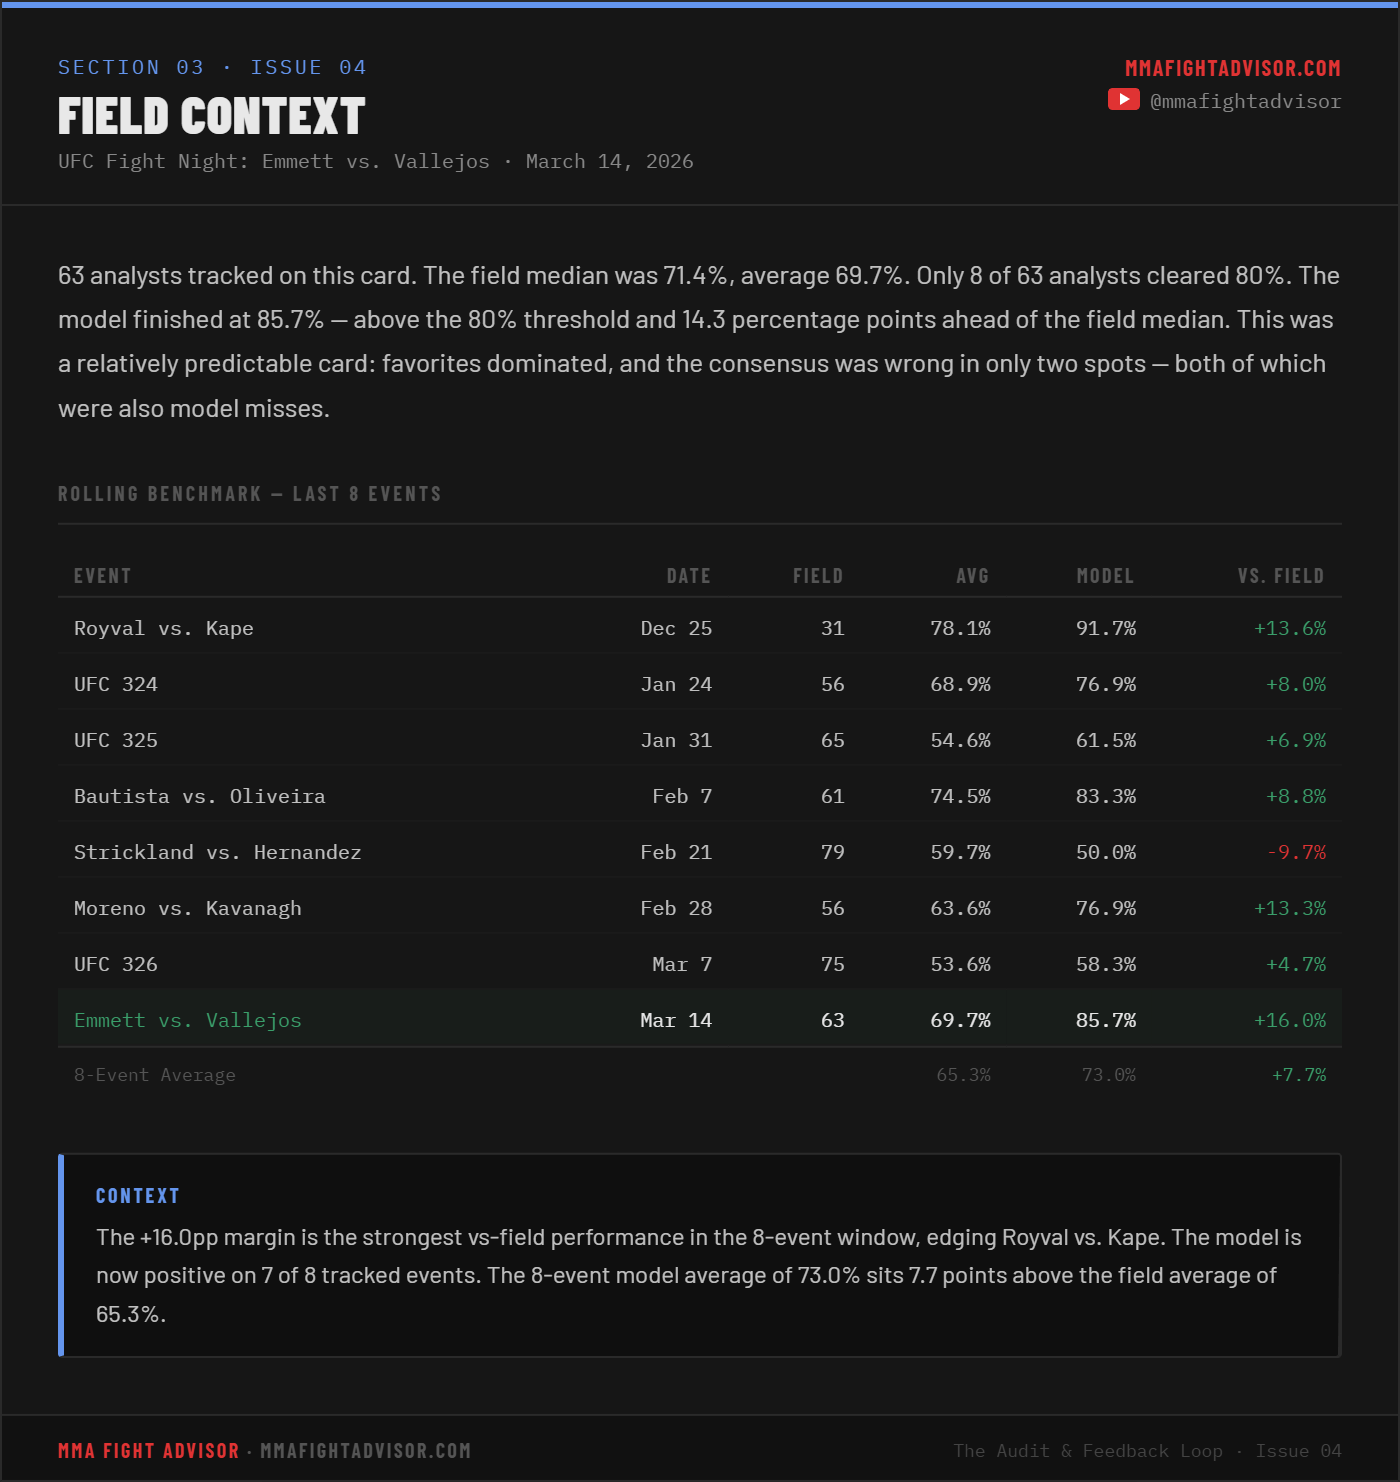The image size is (1400, 1482).
Task: Click the MODEL column header
Action: pyautogui.click(x=1105, y=576)
